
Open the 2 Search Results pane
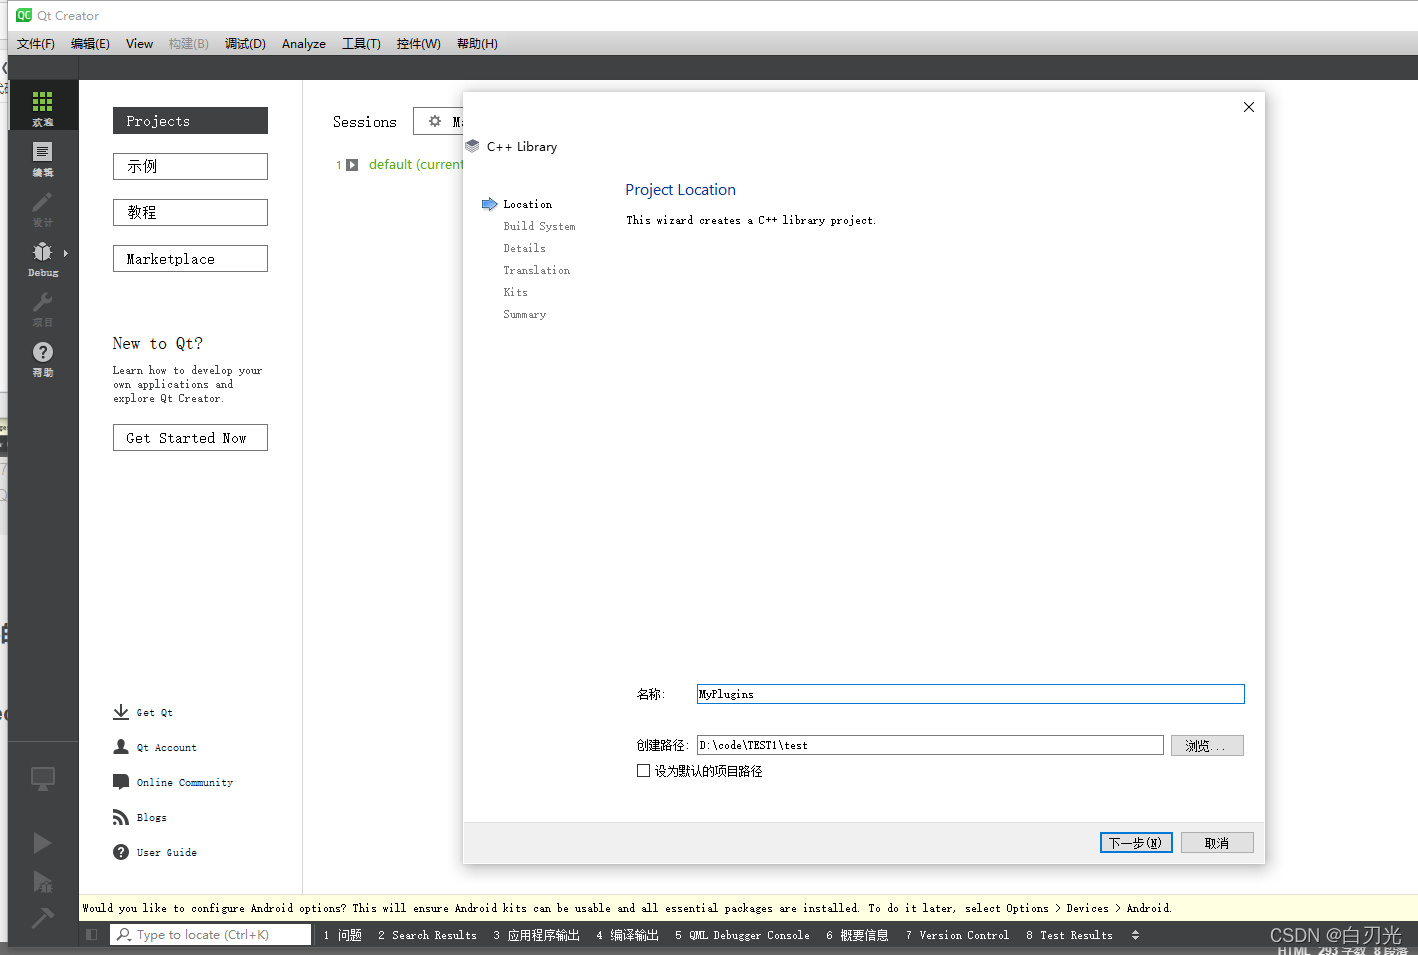tap(427, 935)
